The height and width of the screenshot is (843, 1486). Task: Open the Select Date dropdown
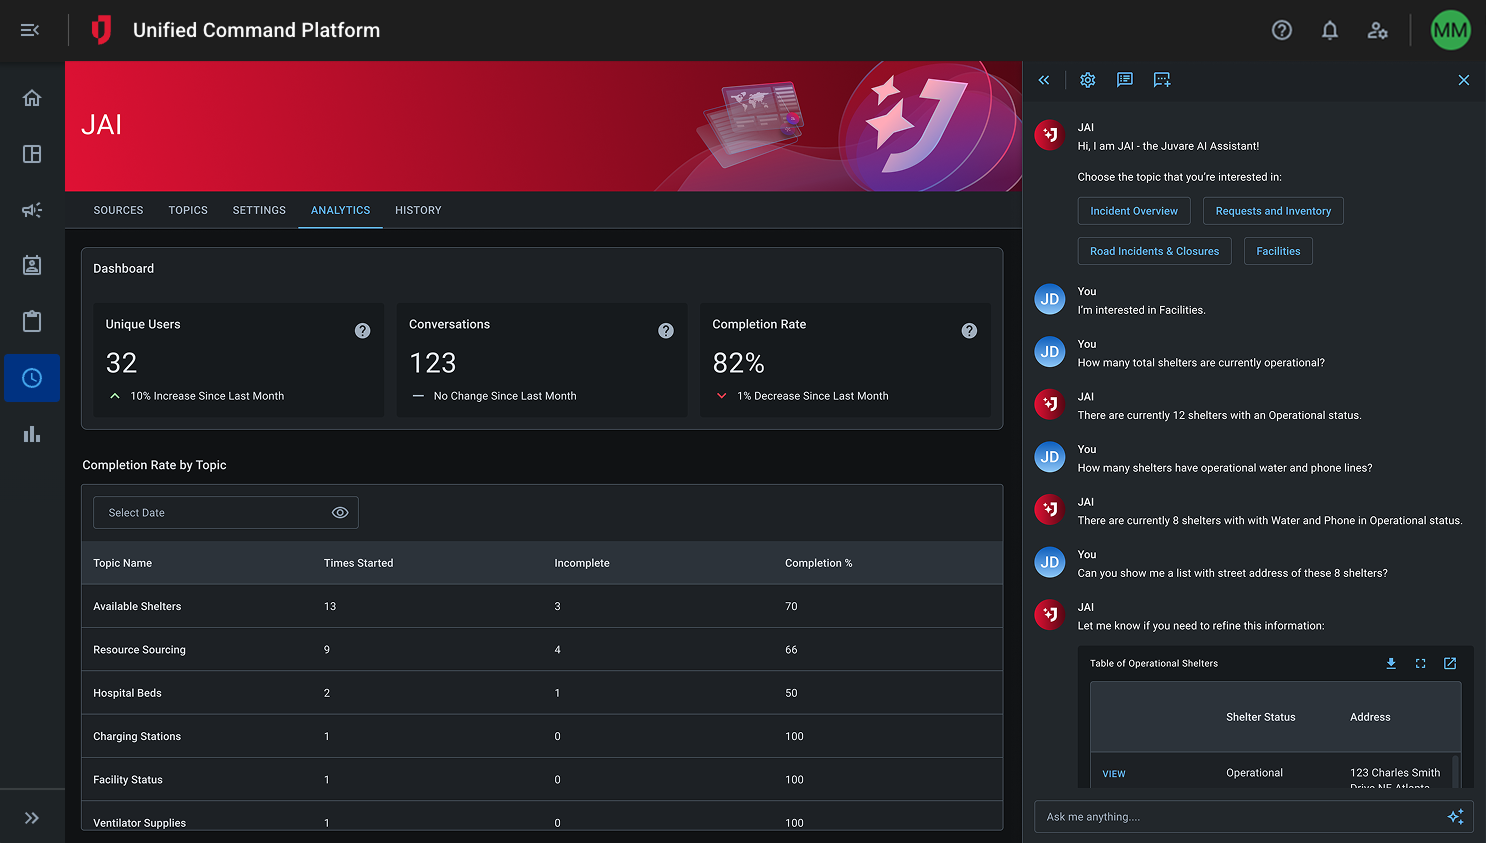pos(210,513)
